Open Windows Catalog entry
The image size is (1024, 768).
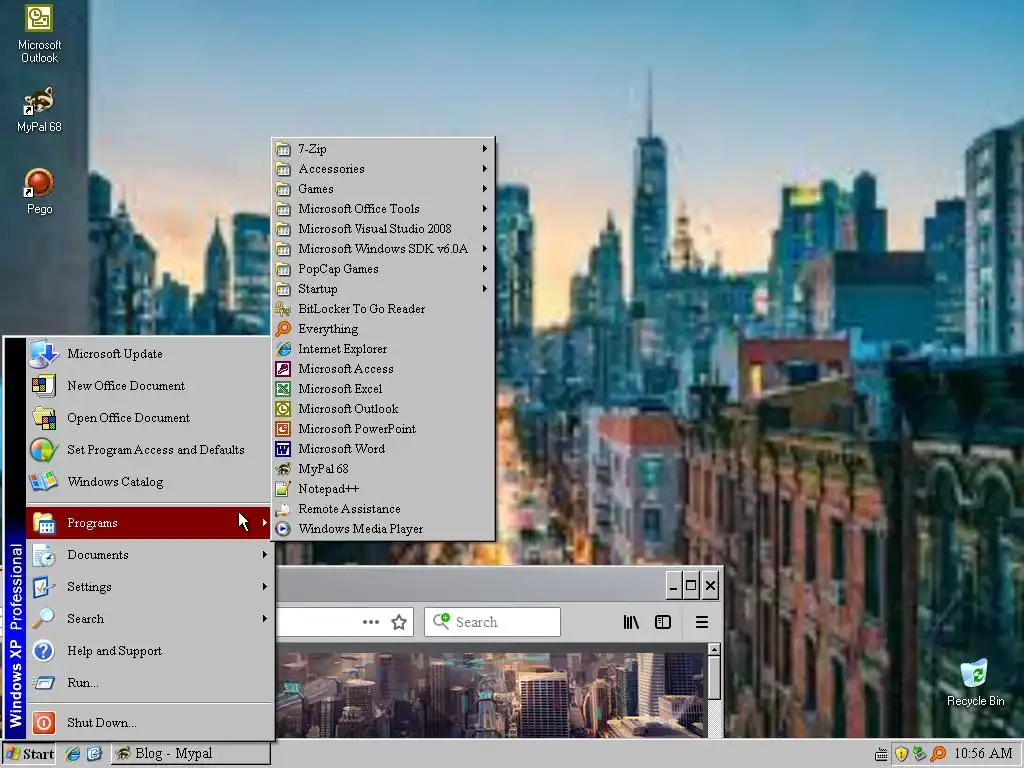point(148,482)
